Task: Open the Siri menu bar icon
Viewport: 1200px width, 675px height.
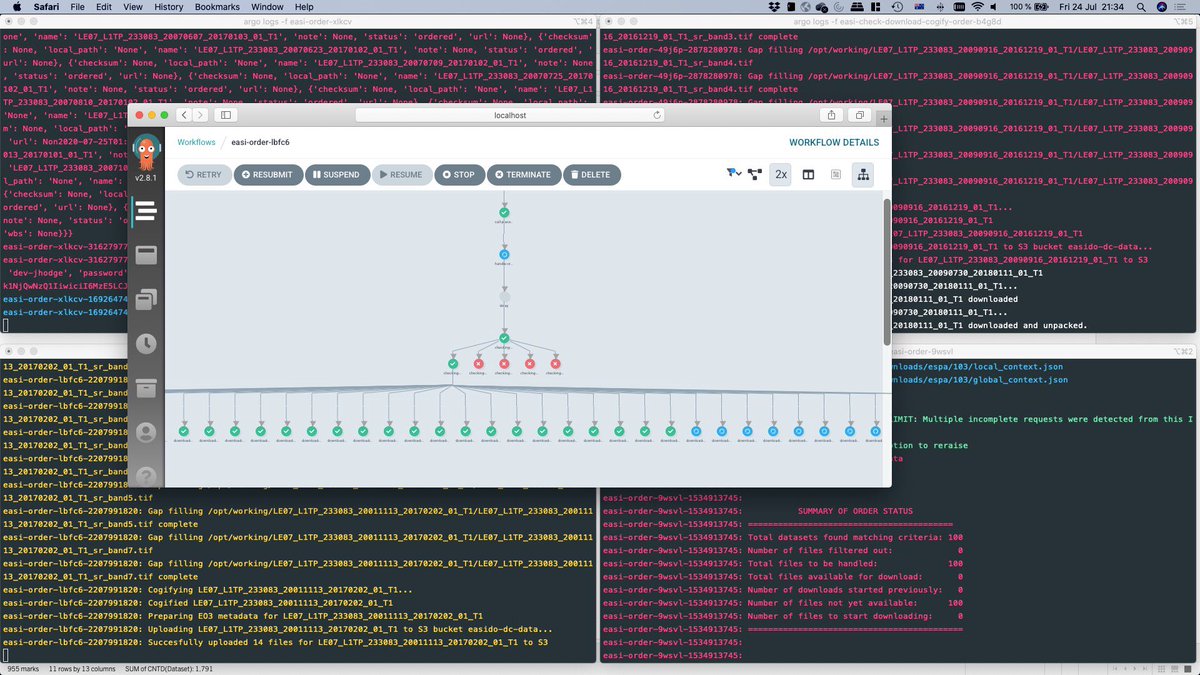Action: click(1164, 7)
